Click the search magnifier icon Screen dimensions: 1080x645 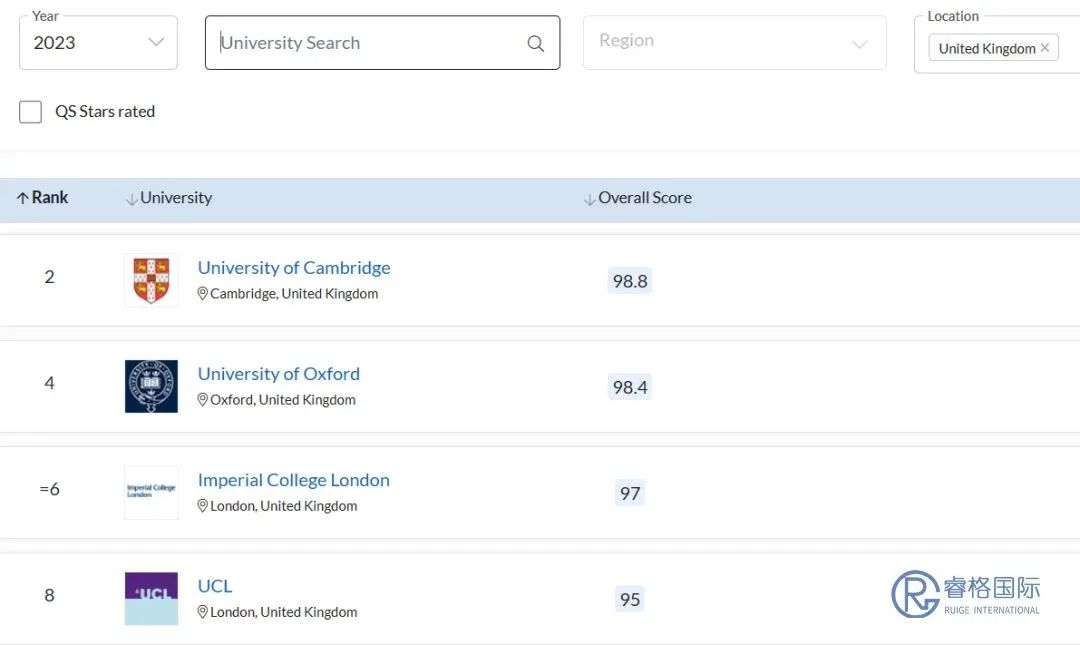click(x=535, y=43)
